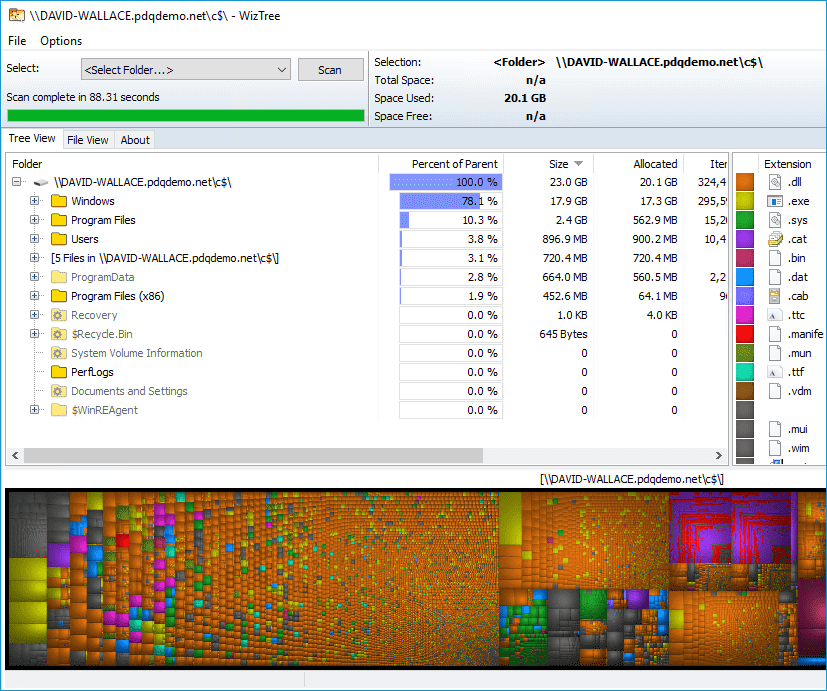Screen dimensions: 827x691
Task: Click the .ttf font file icon
Action: (774, 372)
